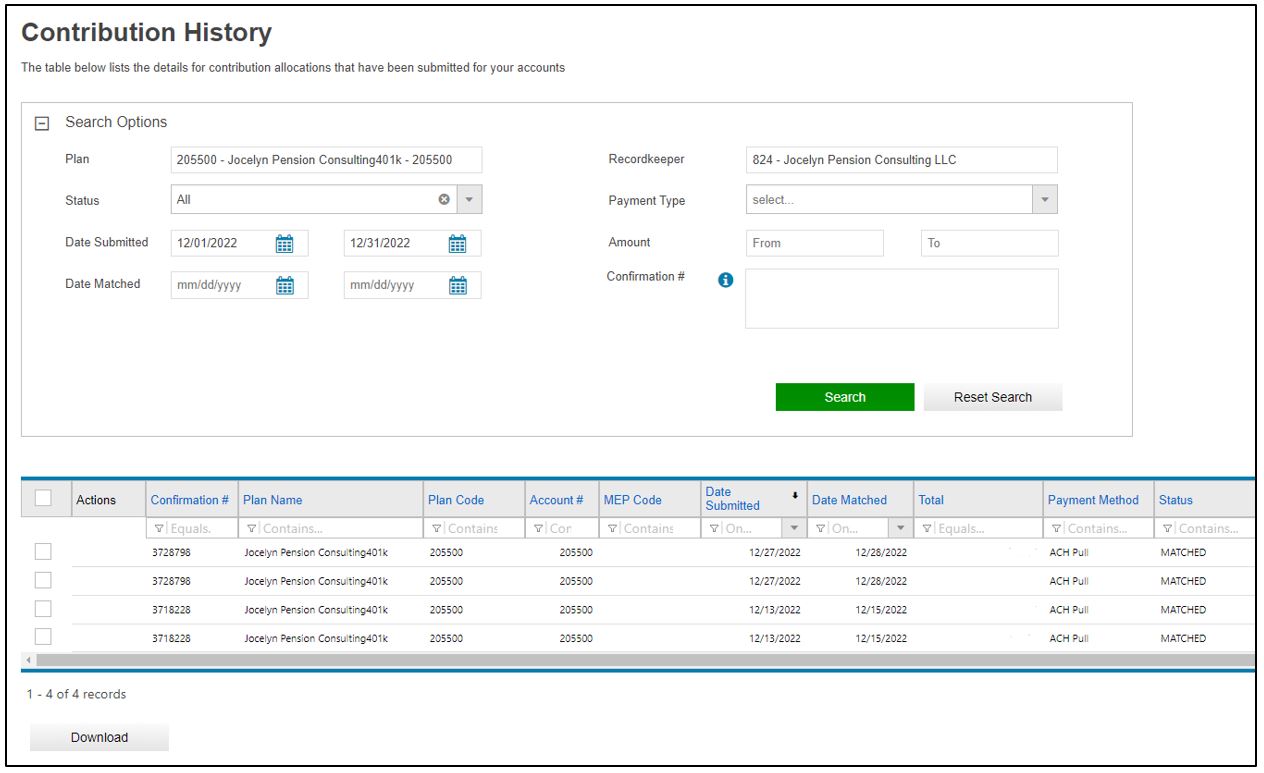
Task: Sort by the Payment Method column header
Action: point(1092,500)
